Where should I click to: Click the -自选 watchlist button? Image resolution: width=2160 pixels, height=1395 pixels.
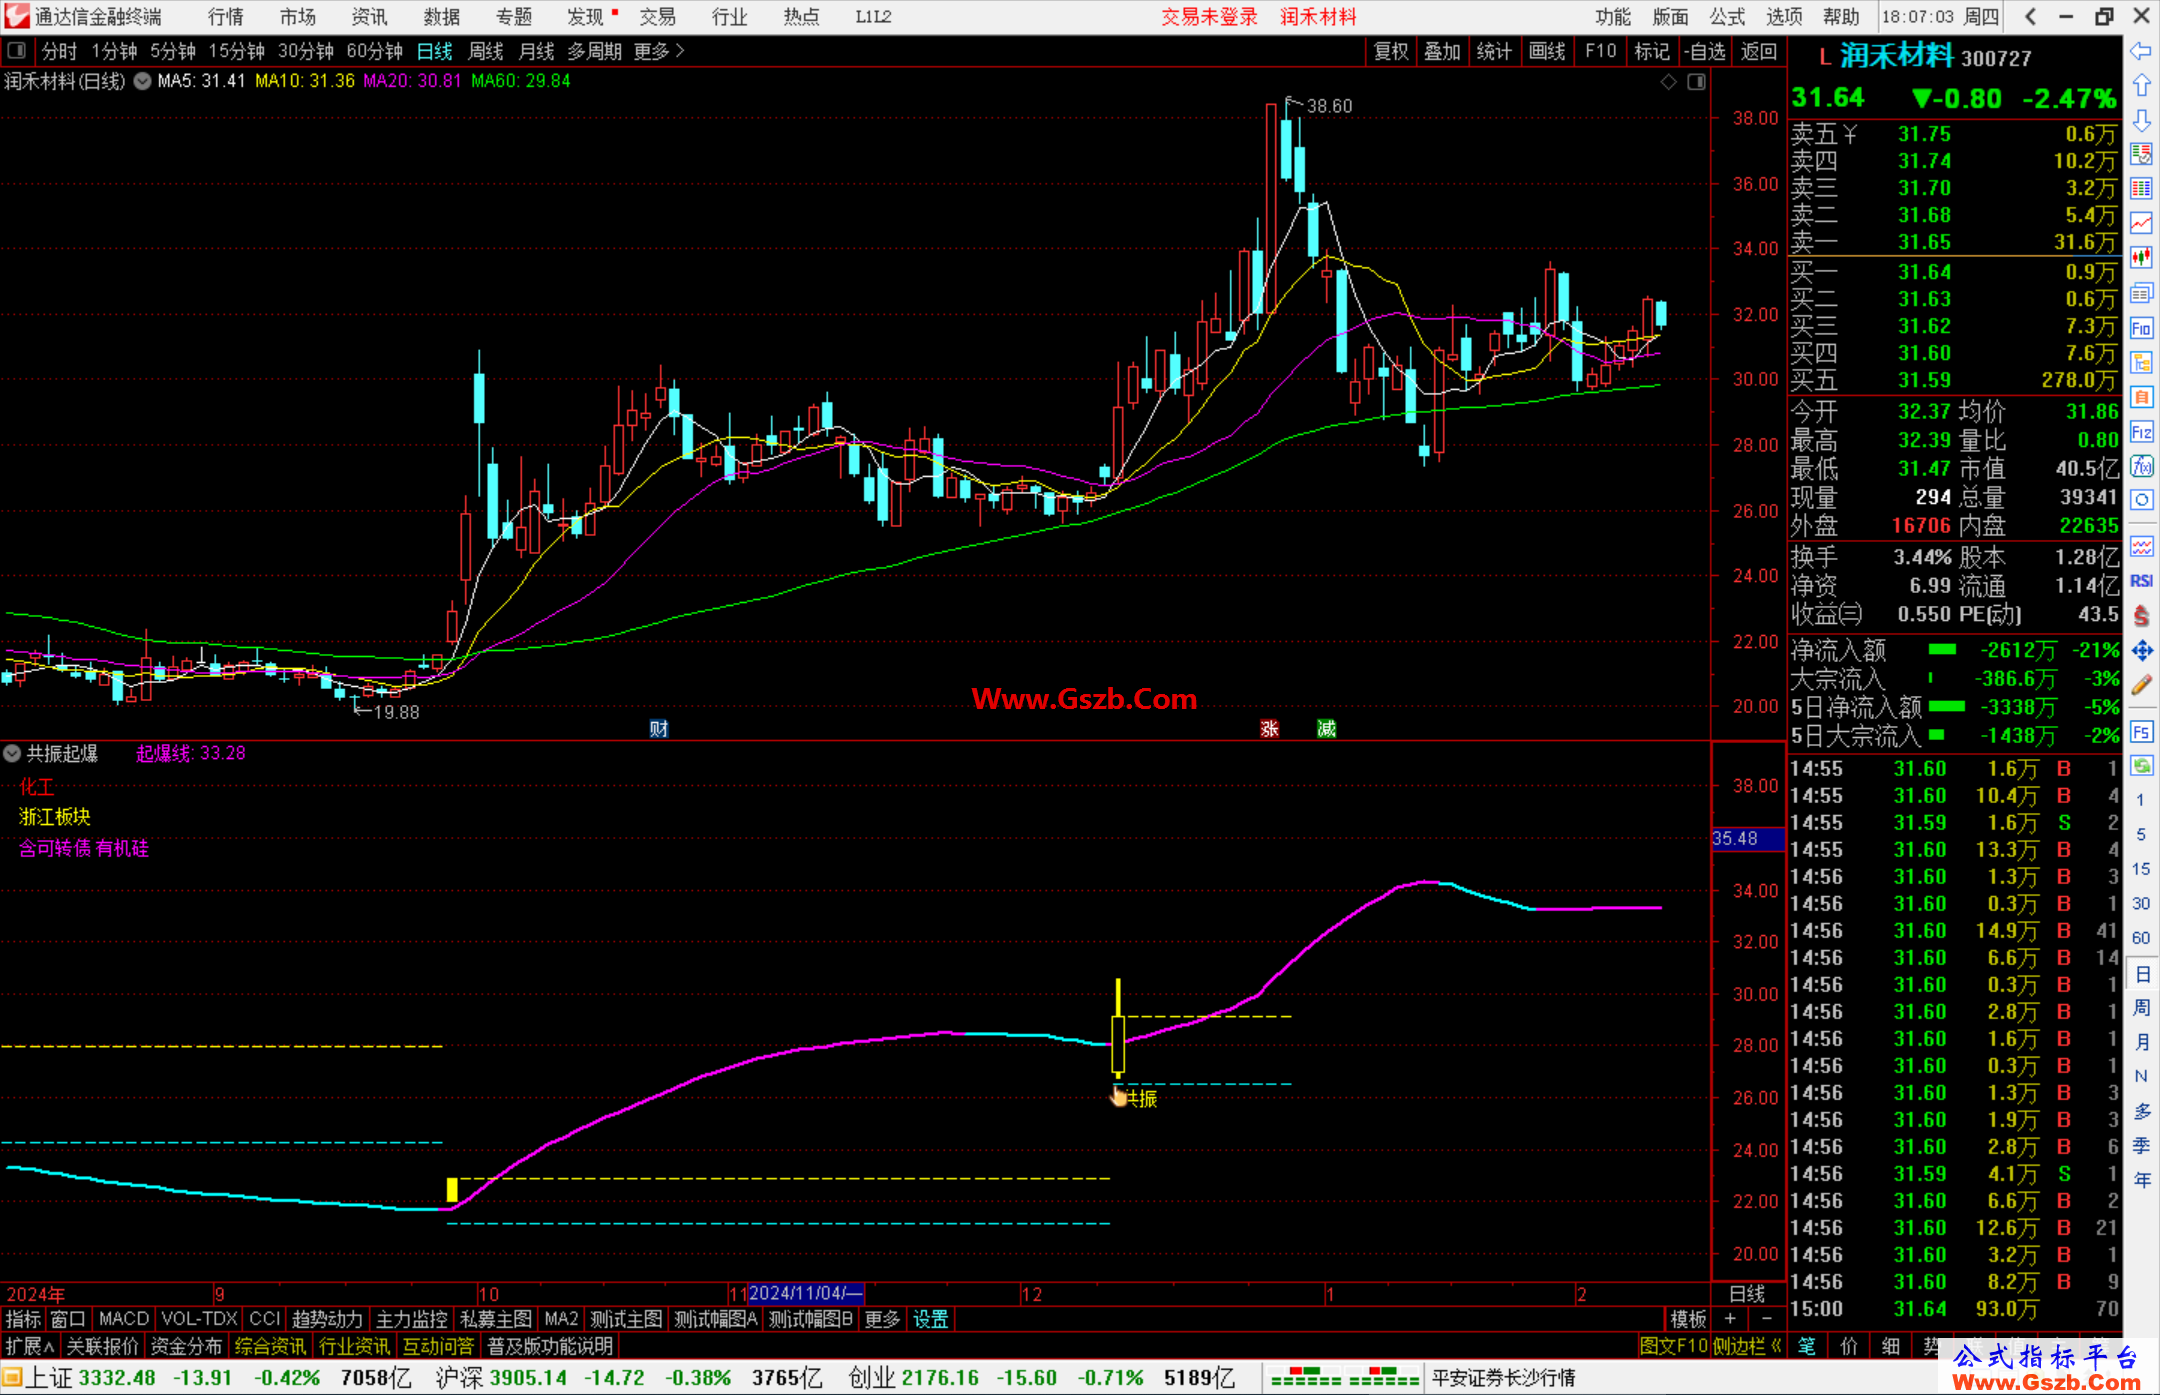click(1705, 51)
